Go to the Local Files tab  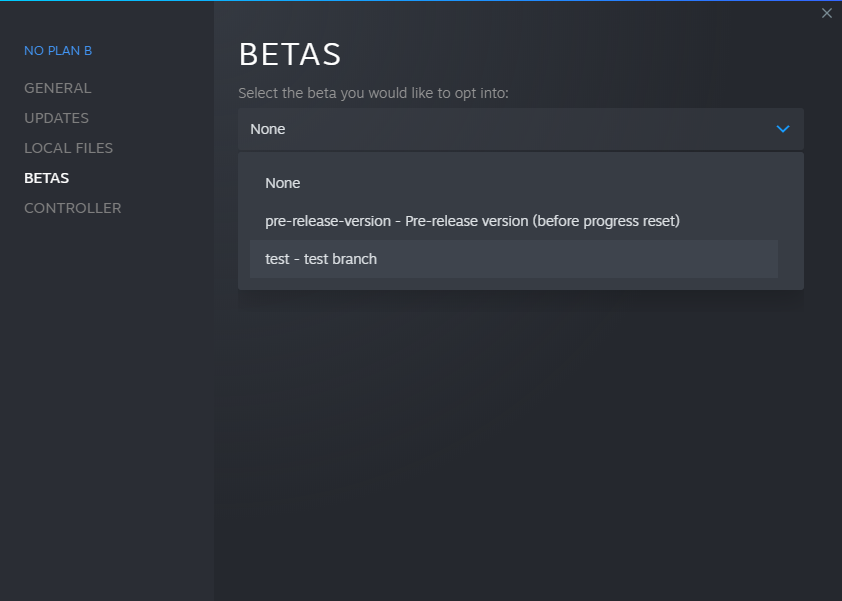[68, 148]
